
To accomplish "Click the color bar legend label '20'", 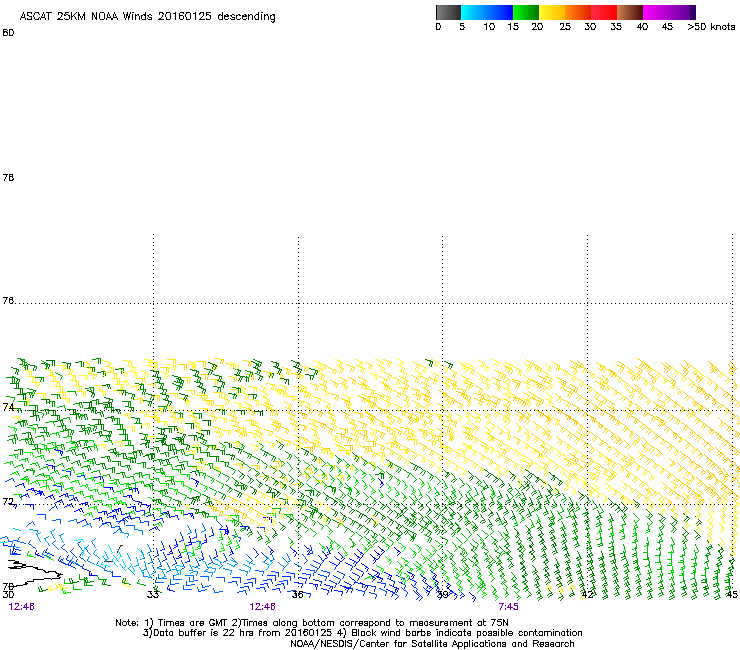I will pyautogui.click(x=537, y=27).
